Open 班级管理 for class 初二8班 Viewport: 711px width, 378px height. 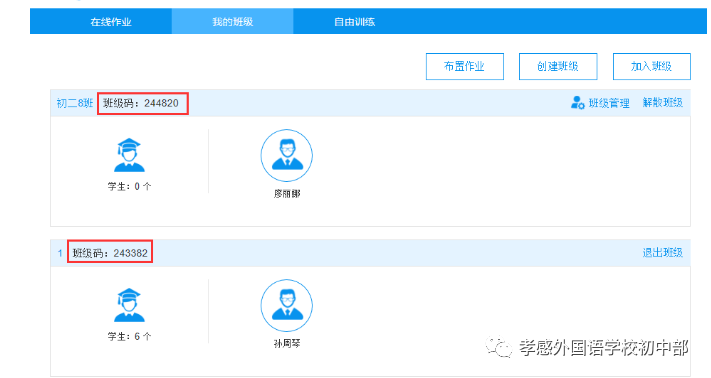609,103
